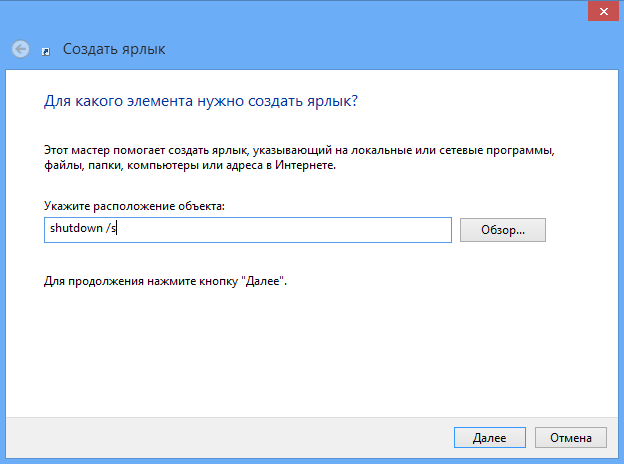Cancel the wizard with Отмена
Image resolution: width=624 pixels, height=464 pixels.
tap(571, 438)
